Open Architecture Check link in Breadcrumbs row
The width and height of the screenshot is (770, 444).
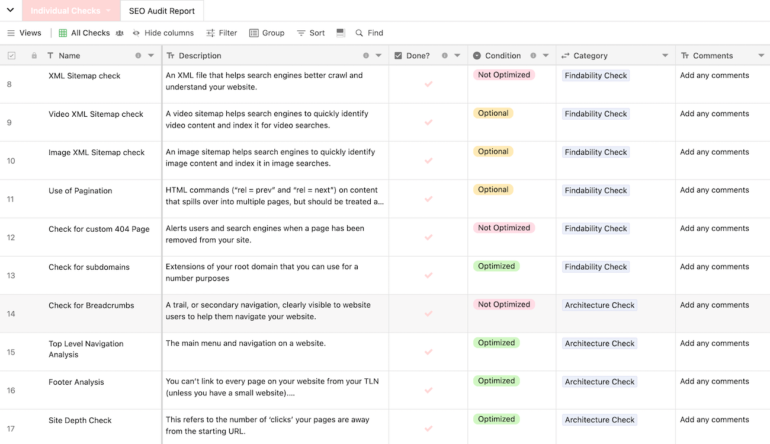[600, 305]
